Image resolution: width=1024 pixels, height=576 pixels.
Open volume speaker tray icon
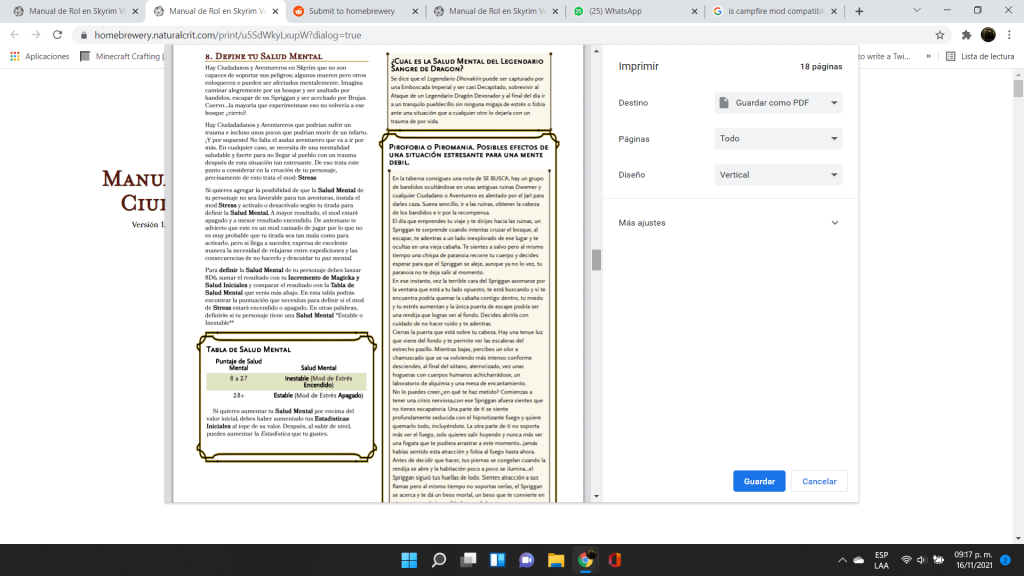(921, 560)
